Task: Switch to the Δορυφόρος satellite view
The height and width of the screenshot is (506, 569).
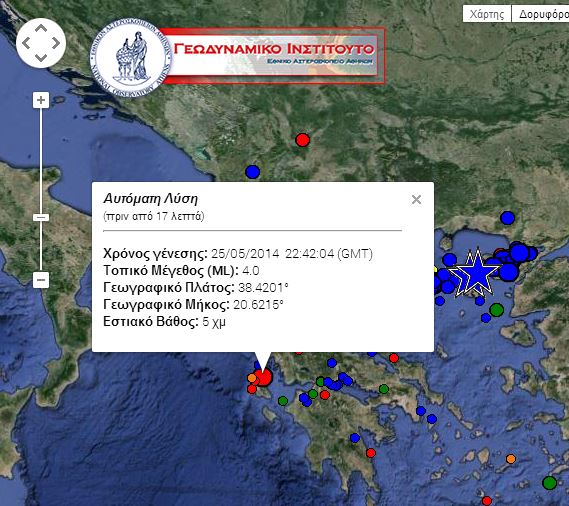Action: pyautogui.click(x=541, y=14)
